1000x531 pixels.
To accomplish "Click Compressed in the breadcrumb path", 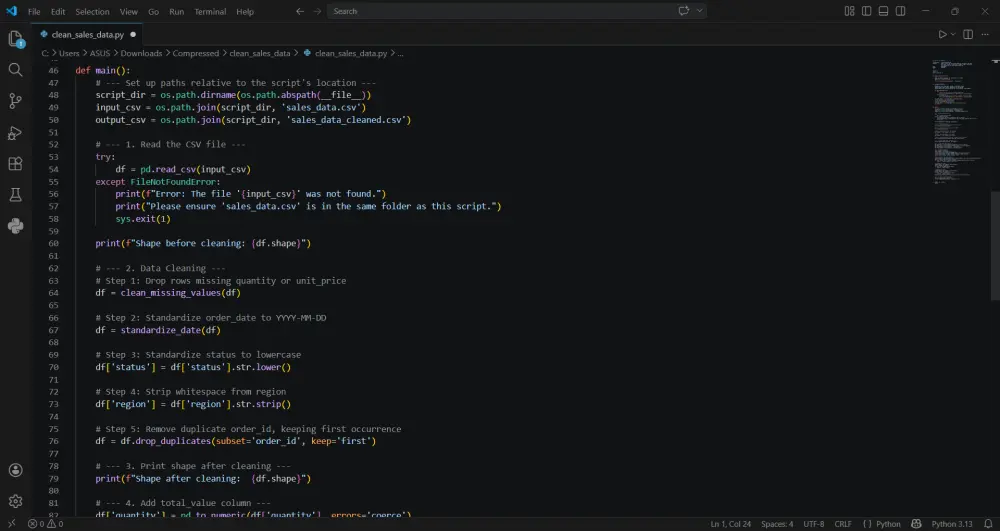I will tap(196, 54).
